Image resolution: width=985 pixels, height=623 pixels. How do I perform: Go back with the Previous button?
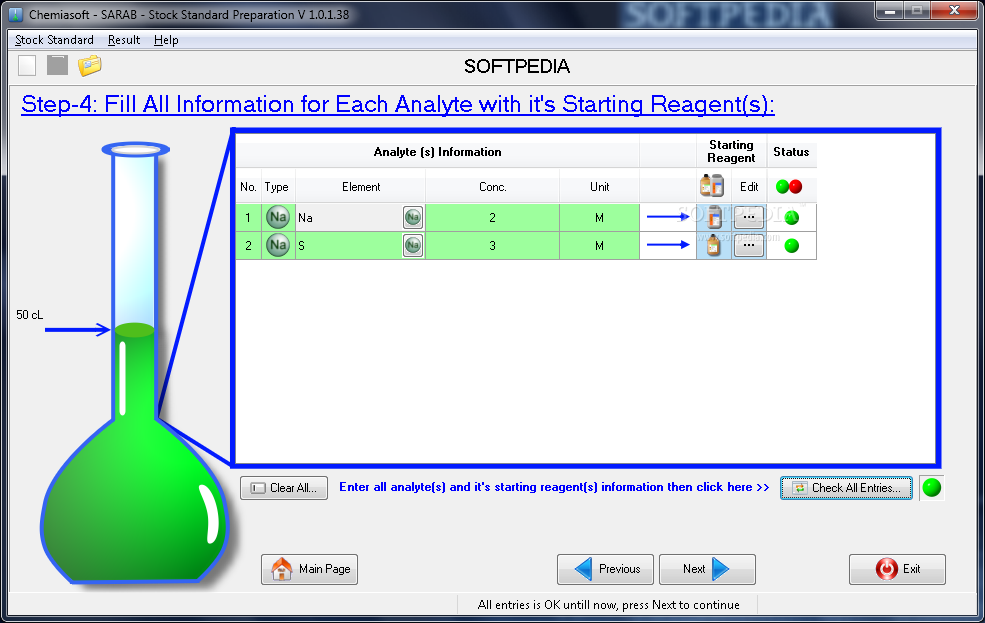(606, 569)
